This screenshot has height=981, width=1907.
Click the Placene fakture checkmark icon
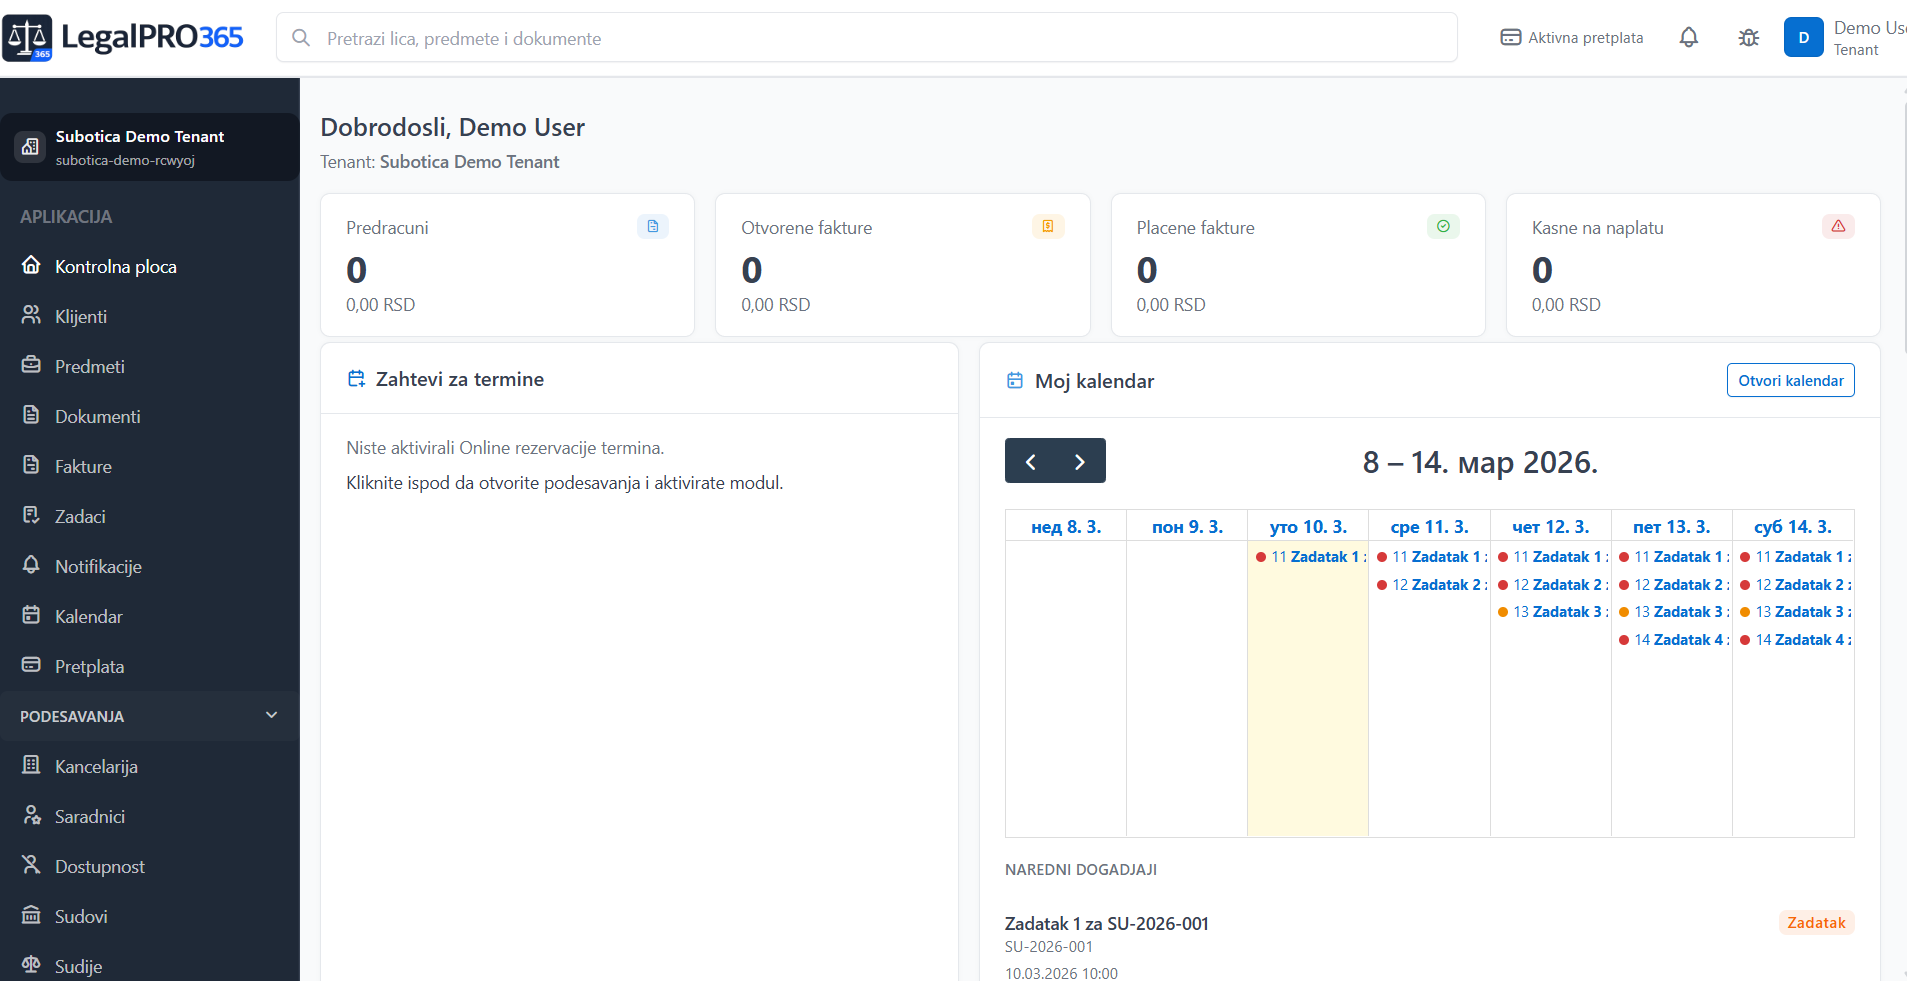(x=1442, y=227)
